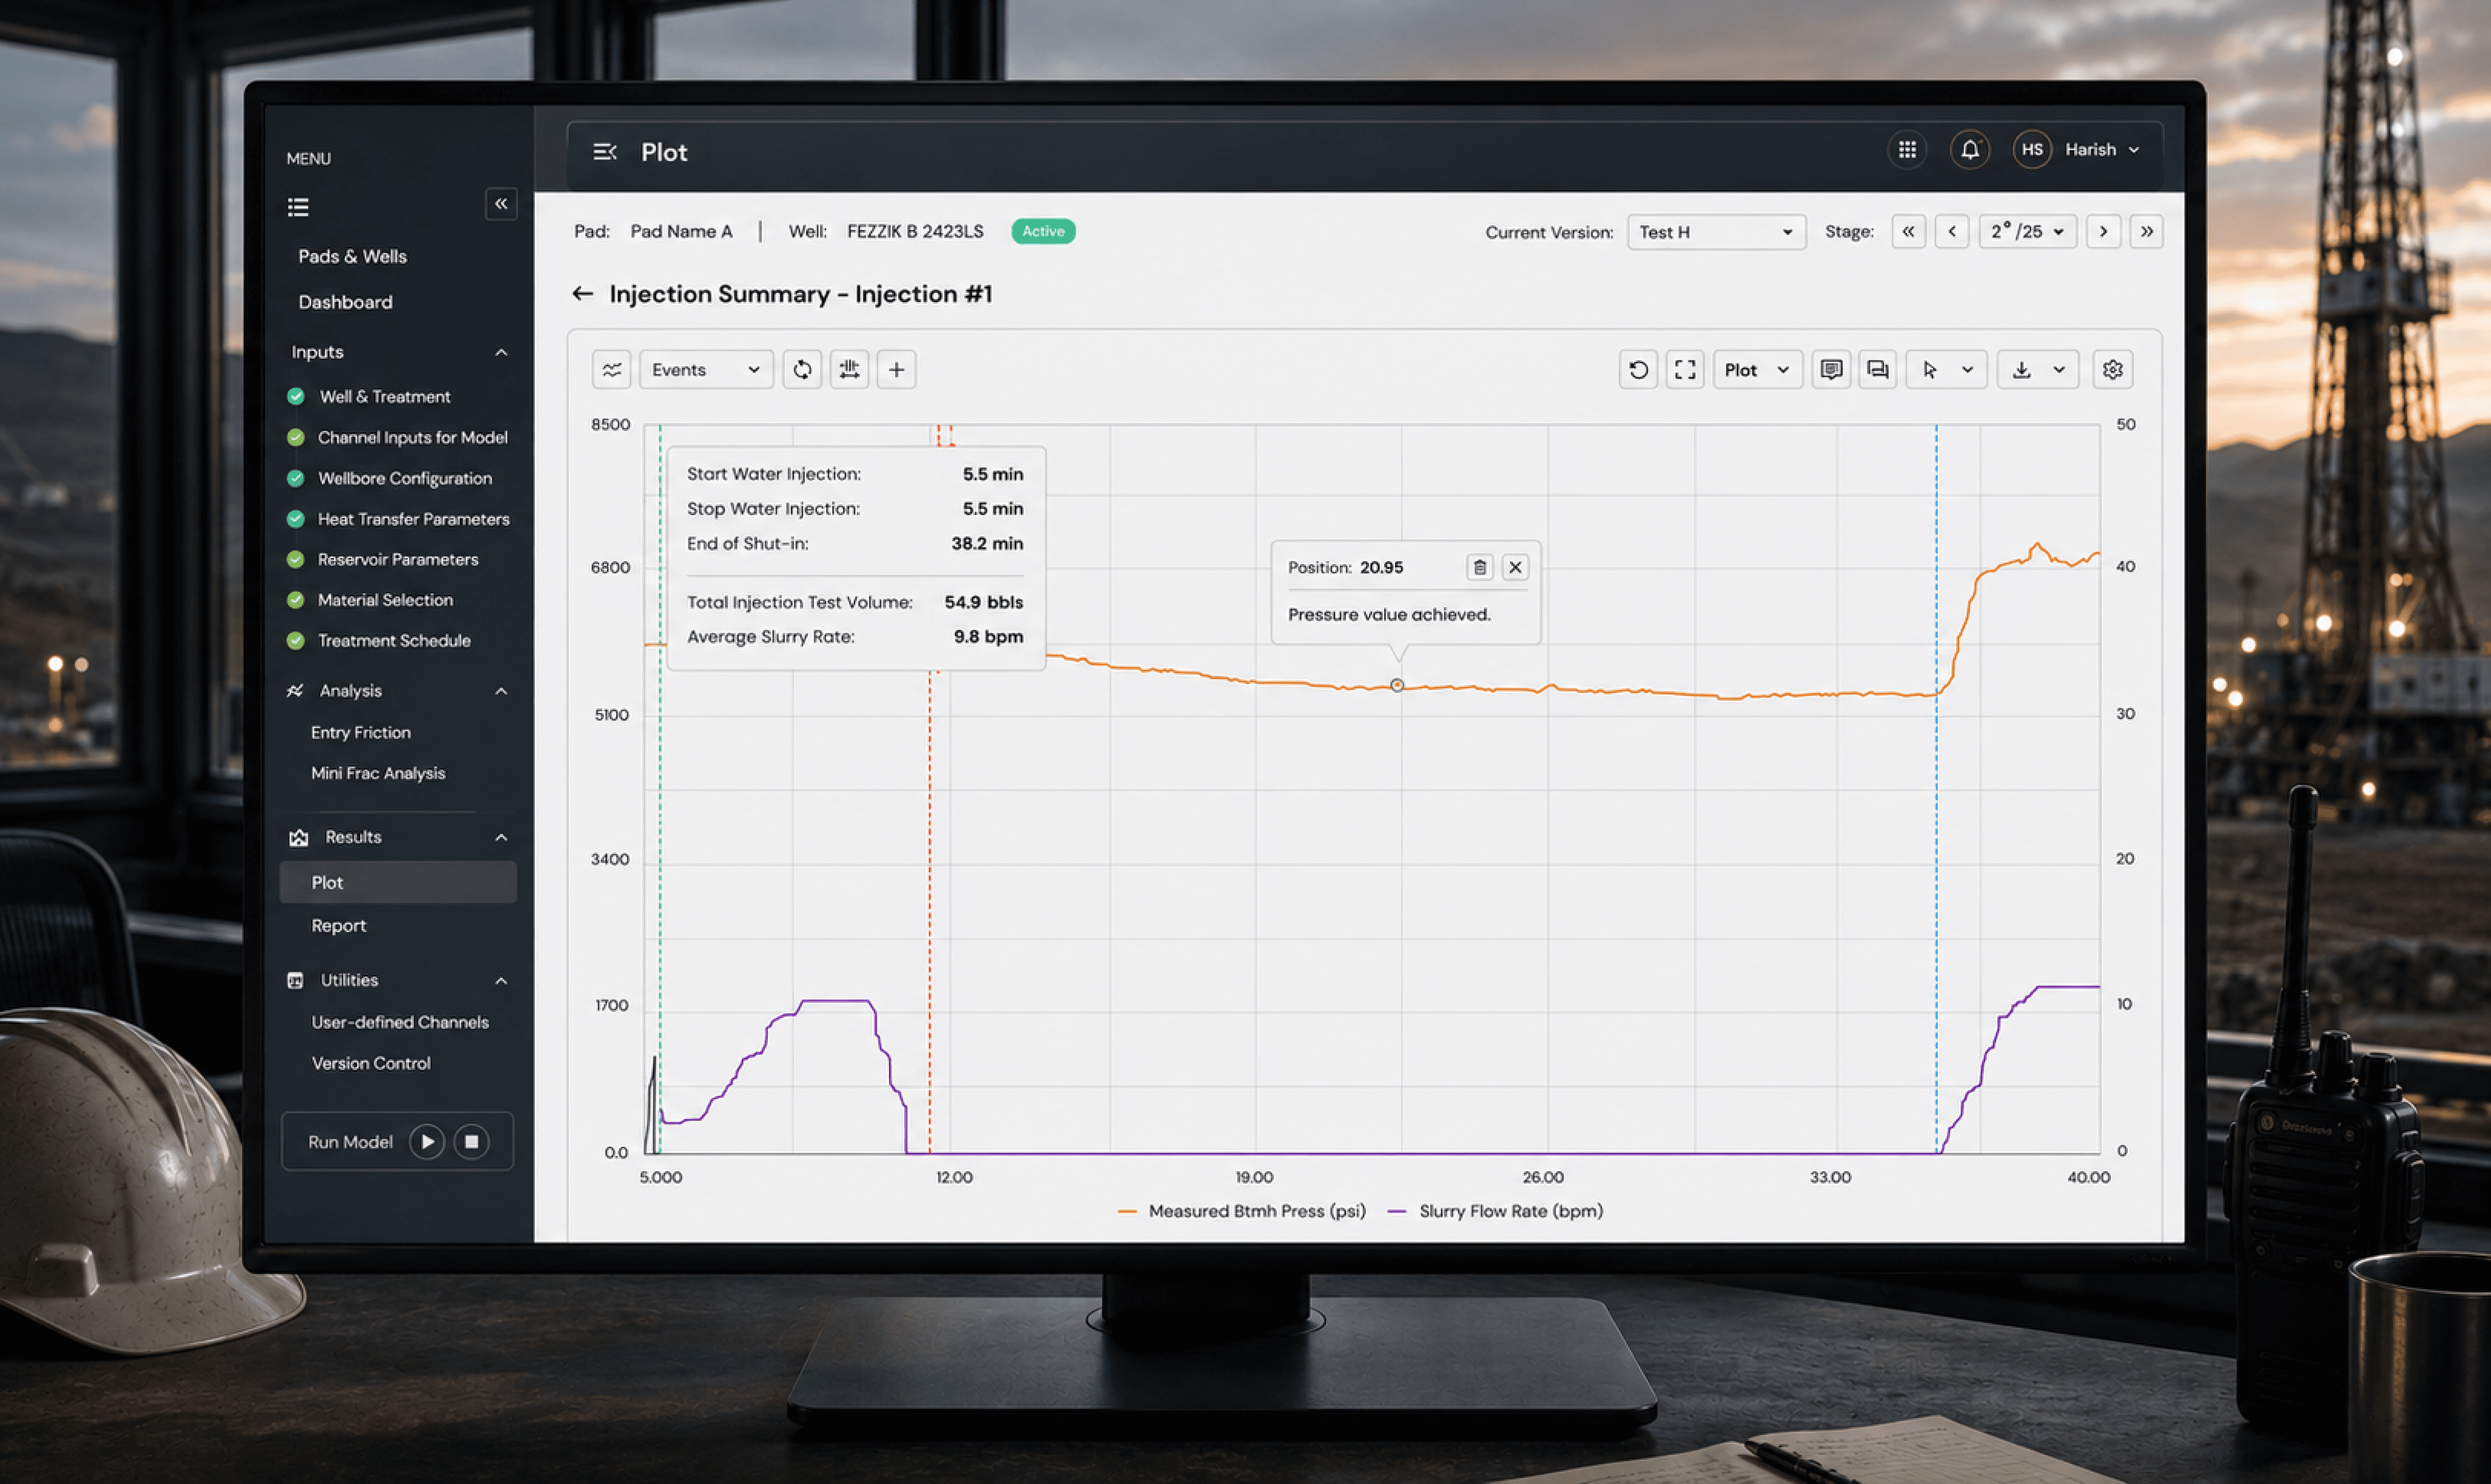Select Plot under Results
Viewport: 2491px width, 1484px height.
(x=398, y=882)
